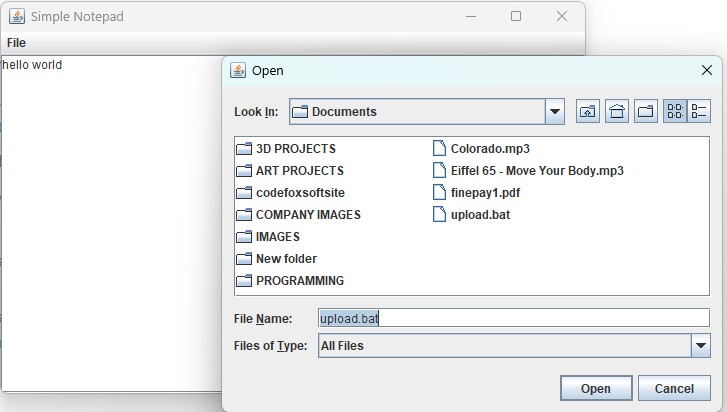Select the COMPANY IMAGES folder icon

[244, 215]
